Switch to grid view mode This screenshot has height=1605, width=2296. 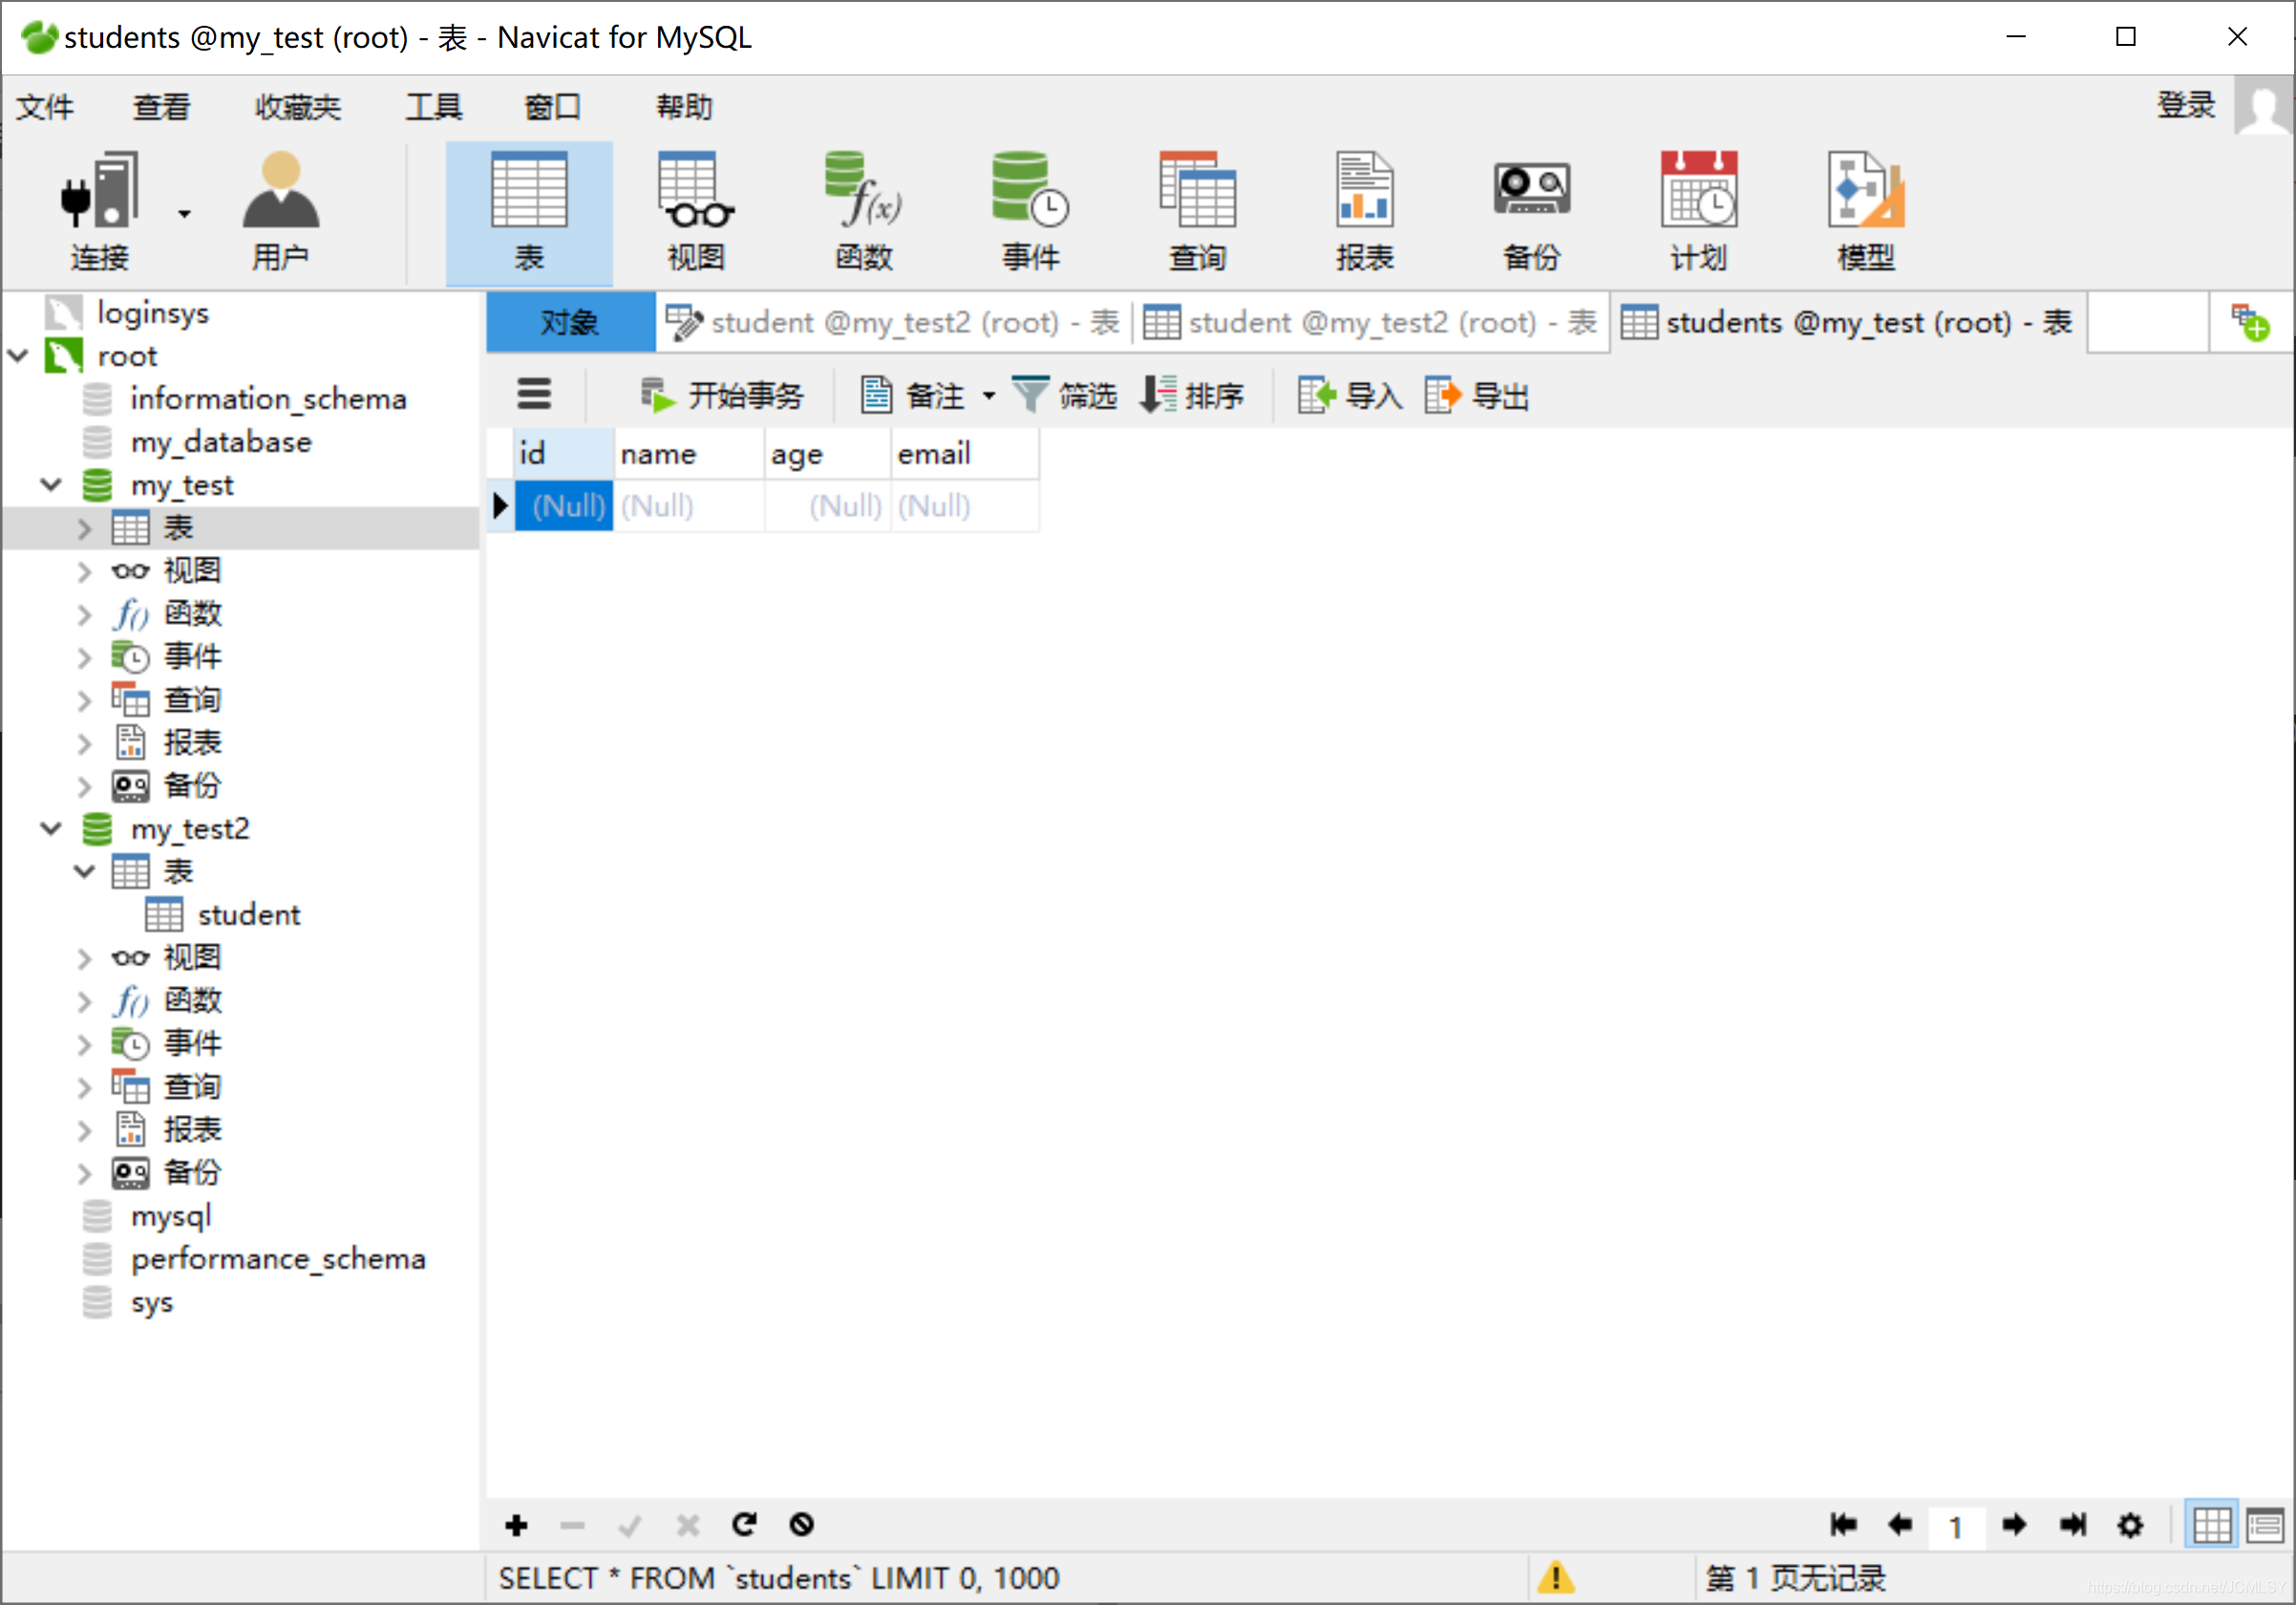click(2211, 1525)
